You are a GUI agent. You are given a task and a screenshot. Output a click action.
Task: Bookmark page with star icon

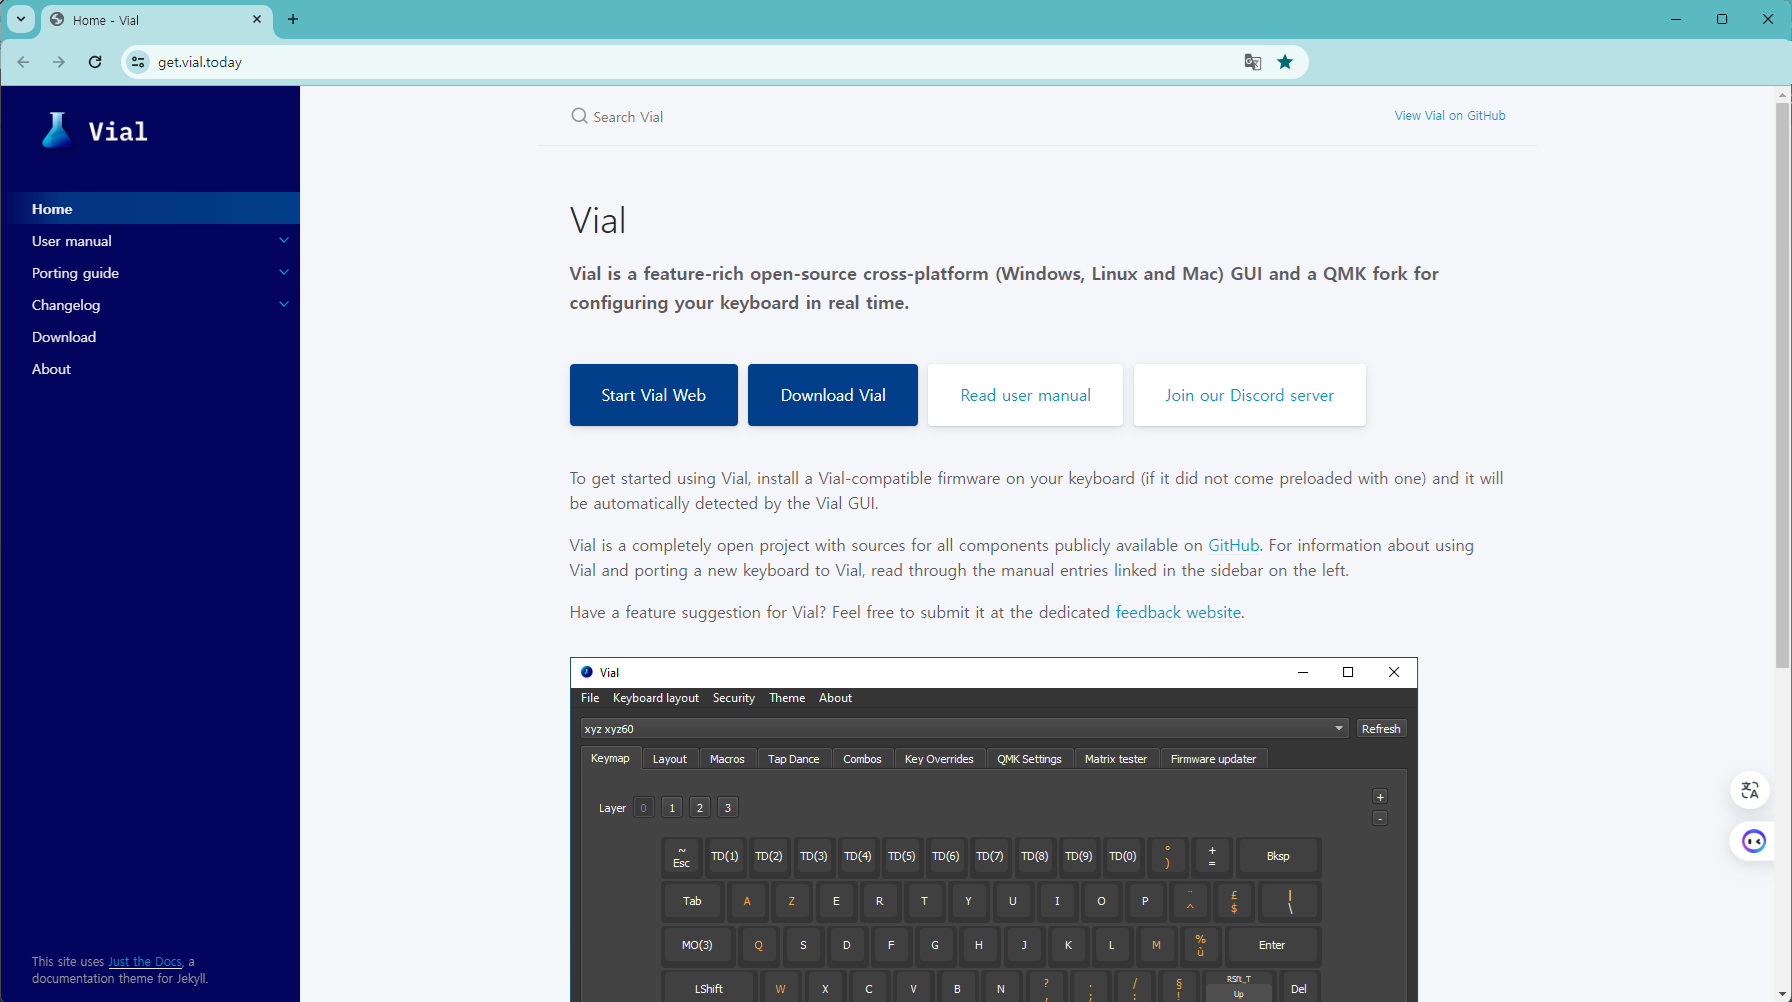pyautogui.click(x=1285, y=62)
